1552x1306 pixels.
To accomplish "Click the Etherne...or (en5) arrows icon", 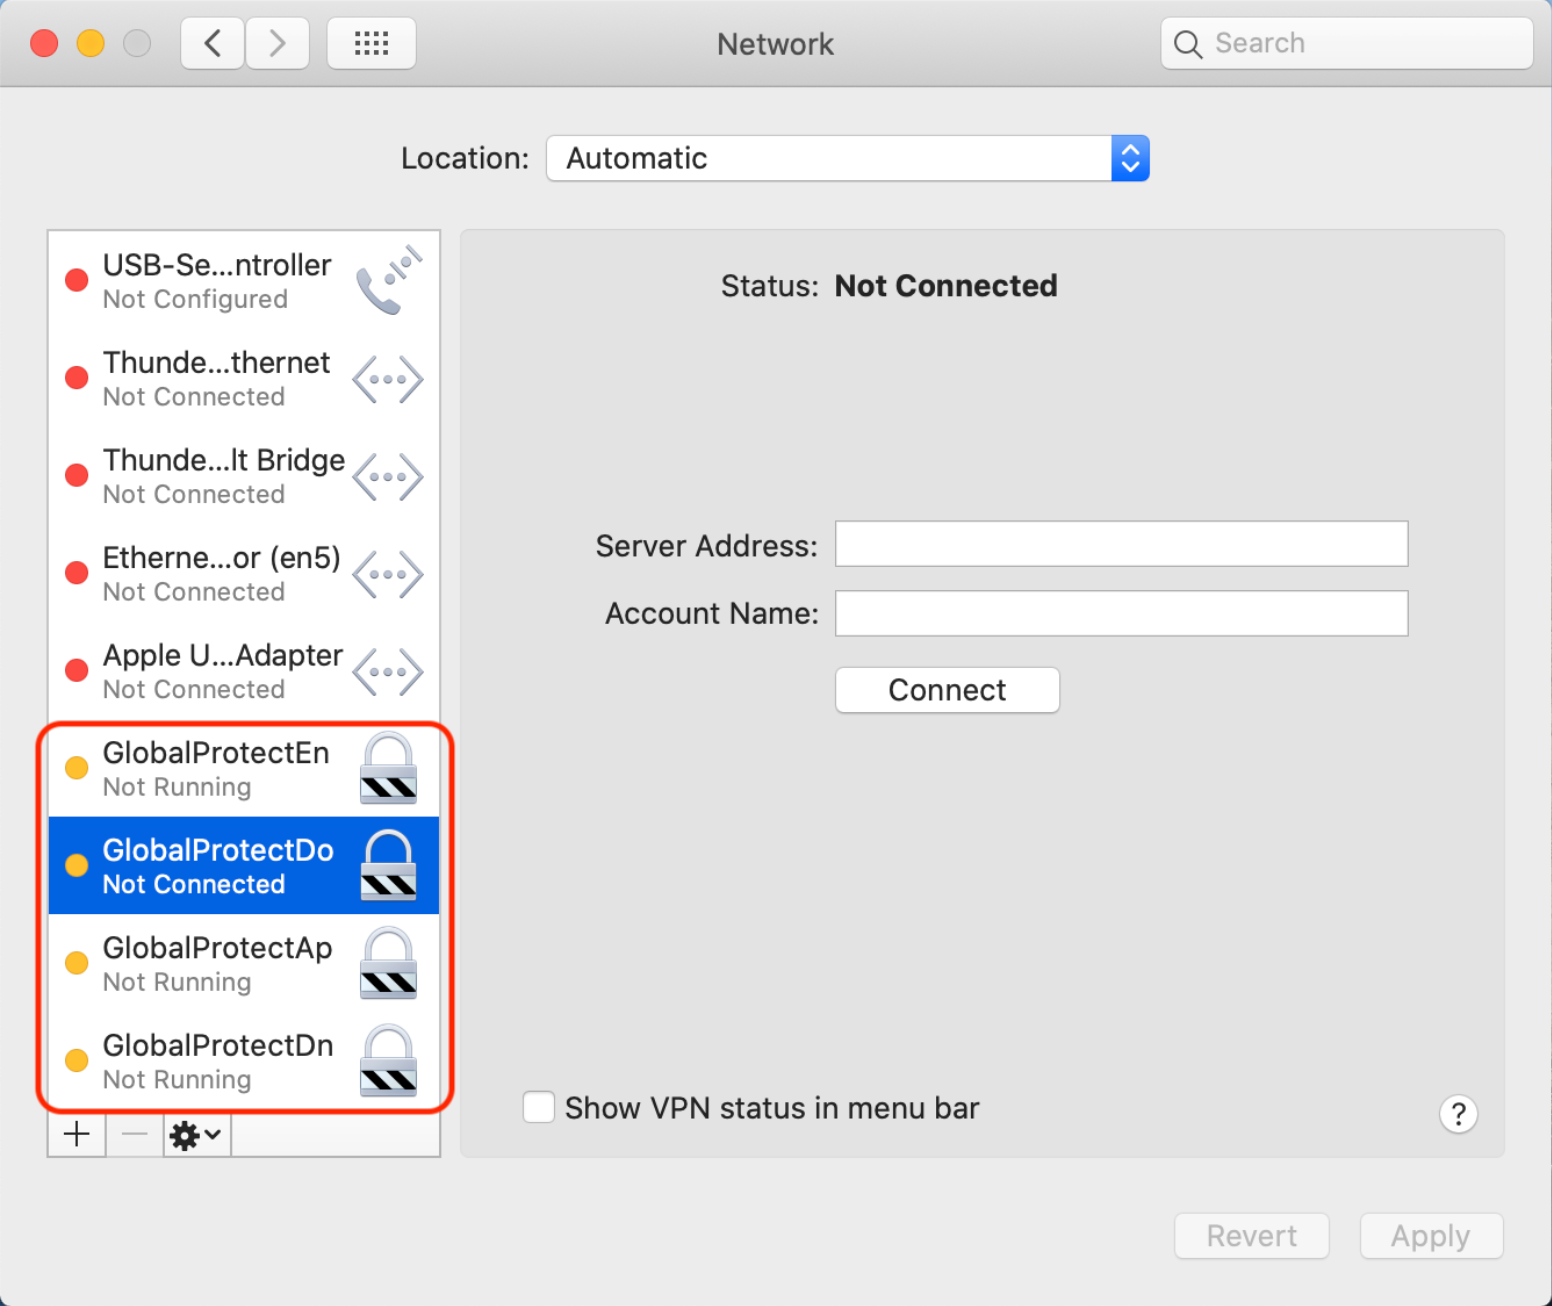I will click(x=388, y=574).
